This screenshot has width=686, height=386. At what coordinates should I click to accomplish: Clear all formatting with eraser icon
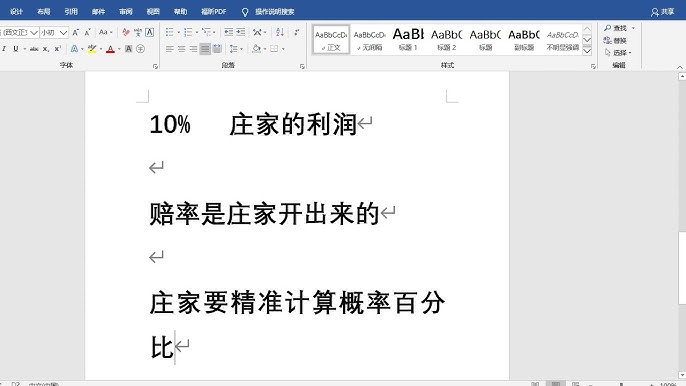tap(126, 32)
